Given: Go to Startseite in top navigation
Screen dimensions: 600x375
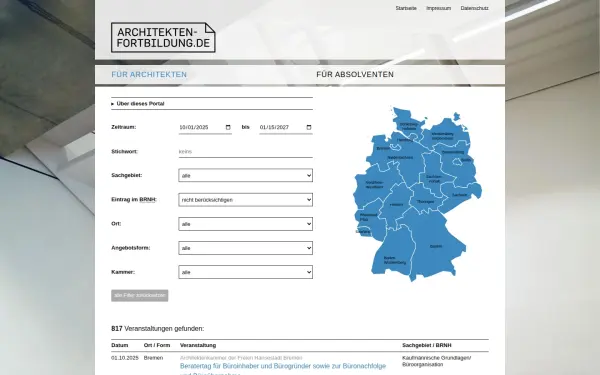Looking at the screenshot, I should (406, 8).
